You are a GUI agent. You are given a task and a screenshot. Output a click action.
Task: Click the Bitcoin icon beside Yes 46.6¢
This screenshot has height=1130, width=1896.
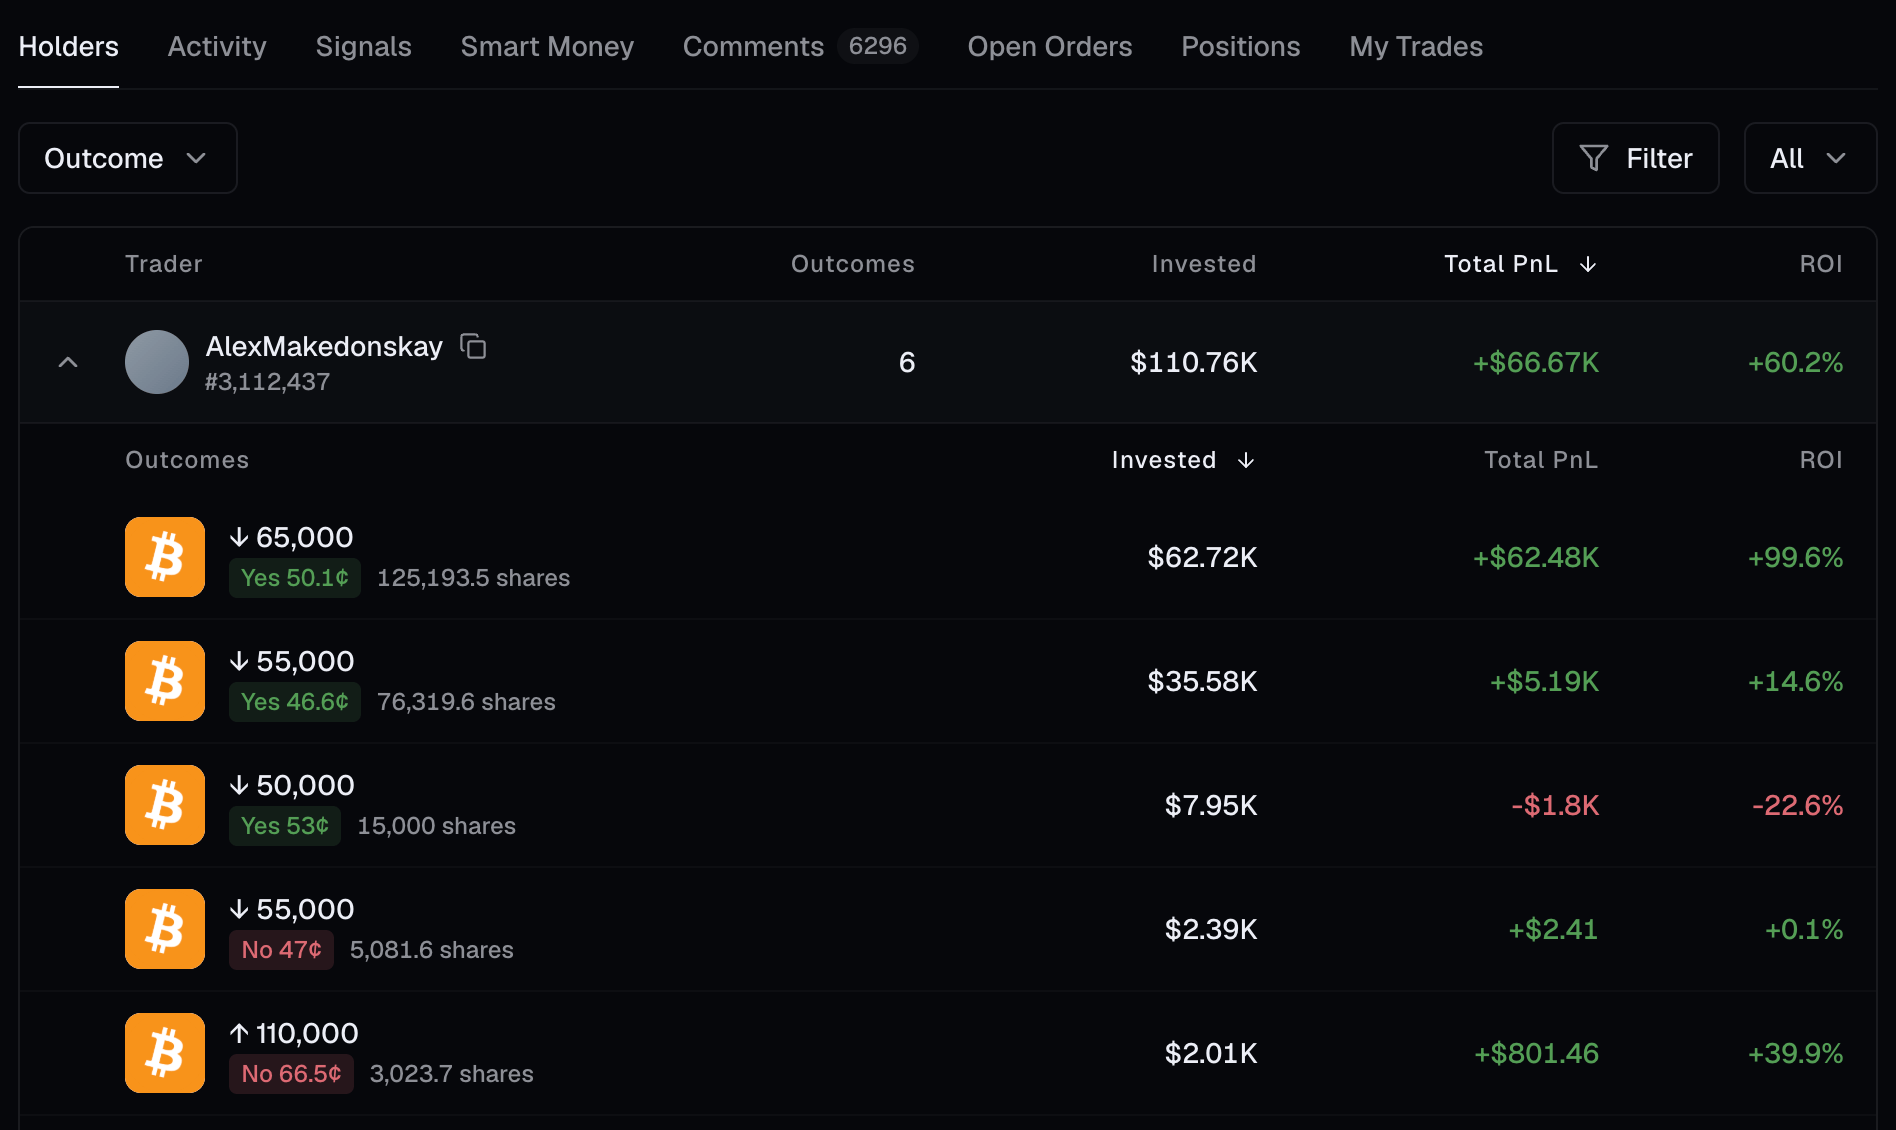click(x=165, y=681)
